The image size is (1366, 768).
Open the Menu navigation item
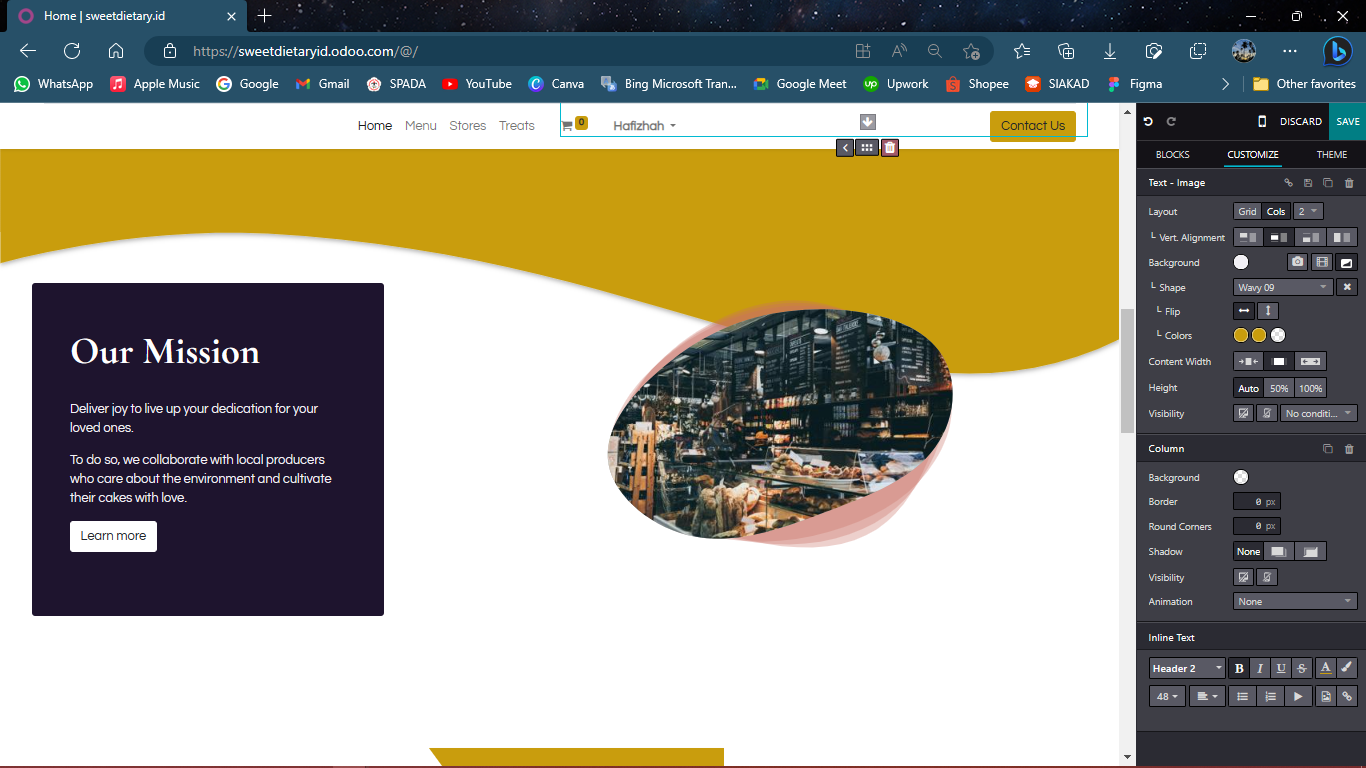point(421,126)
